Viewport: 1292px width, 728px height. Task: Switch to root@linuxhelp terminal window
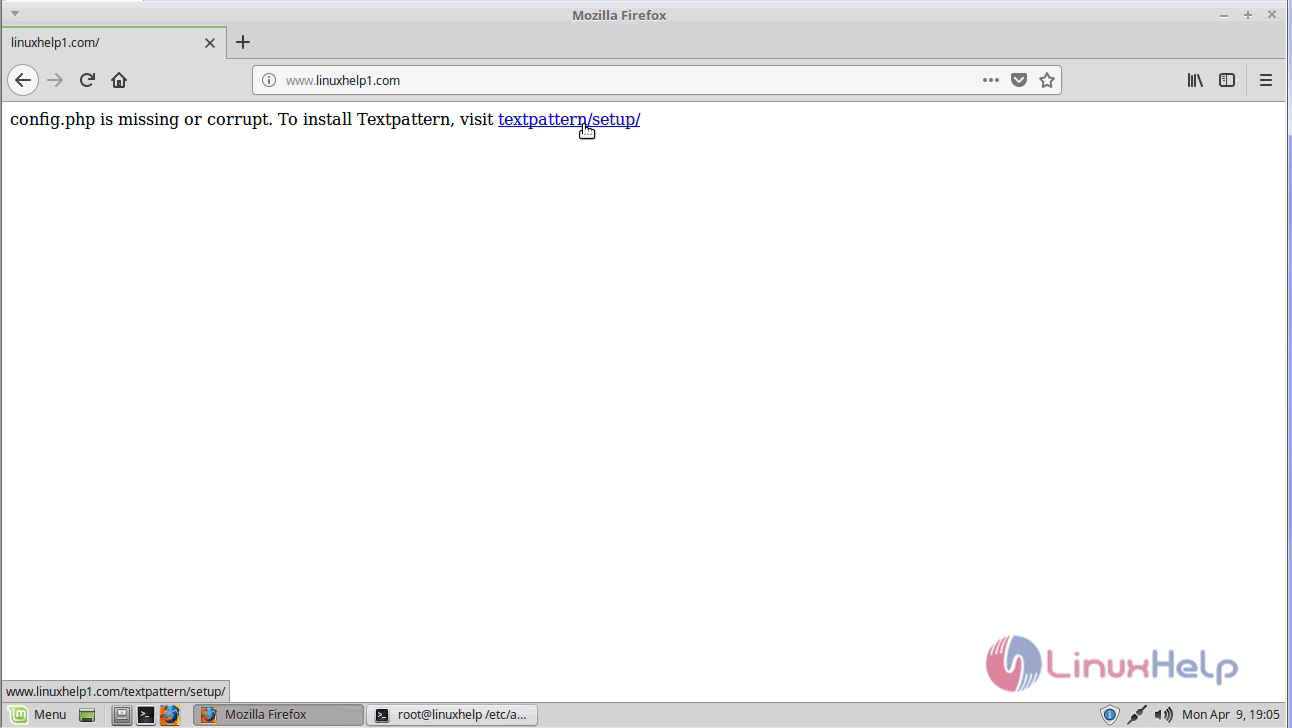452,715
